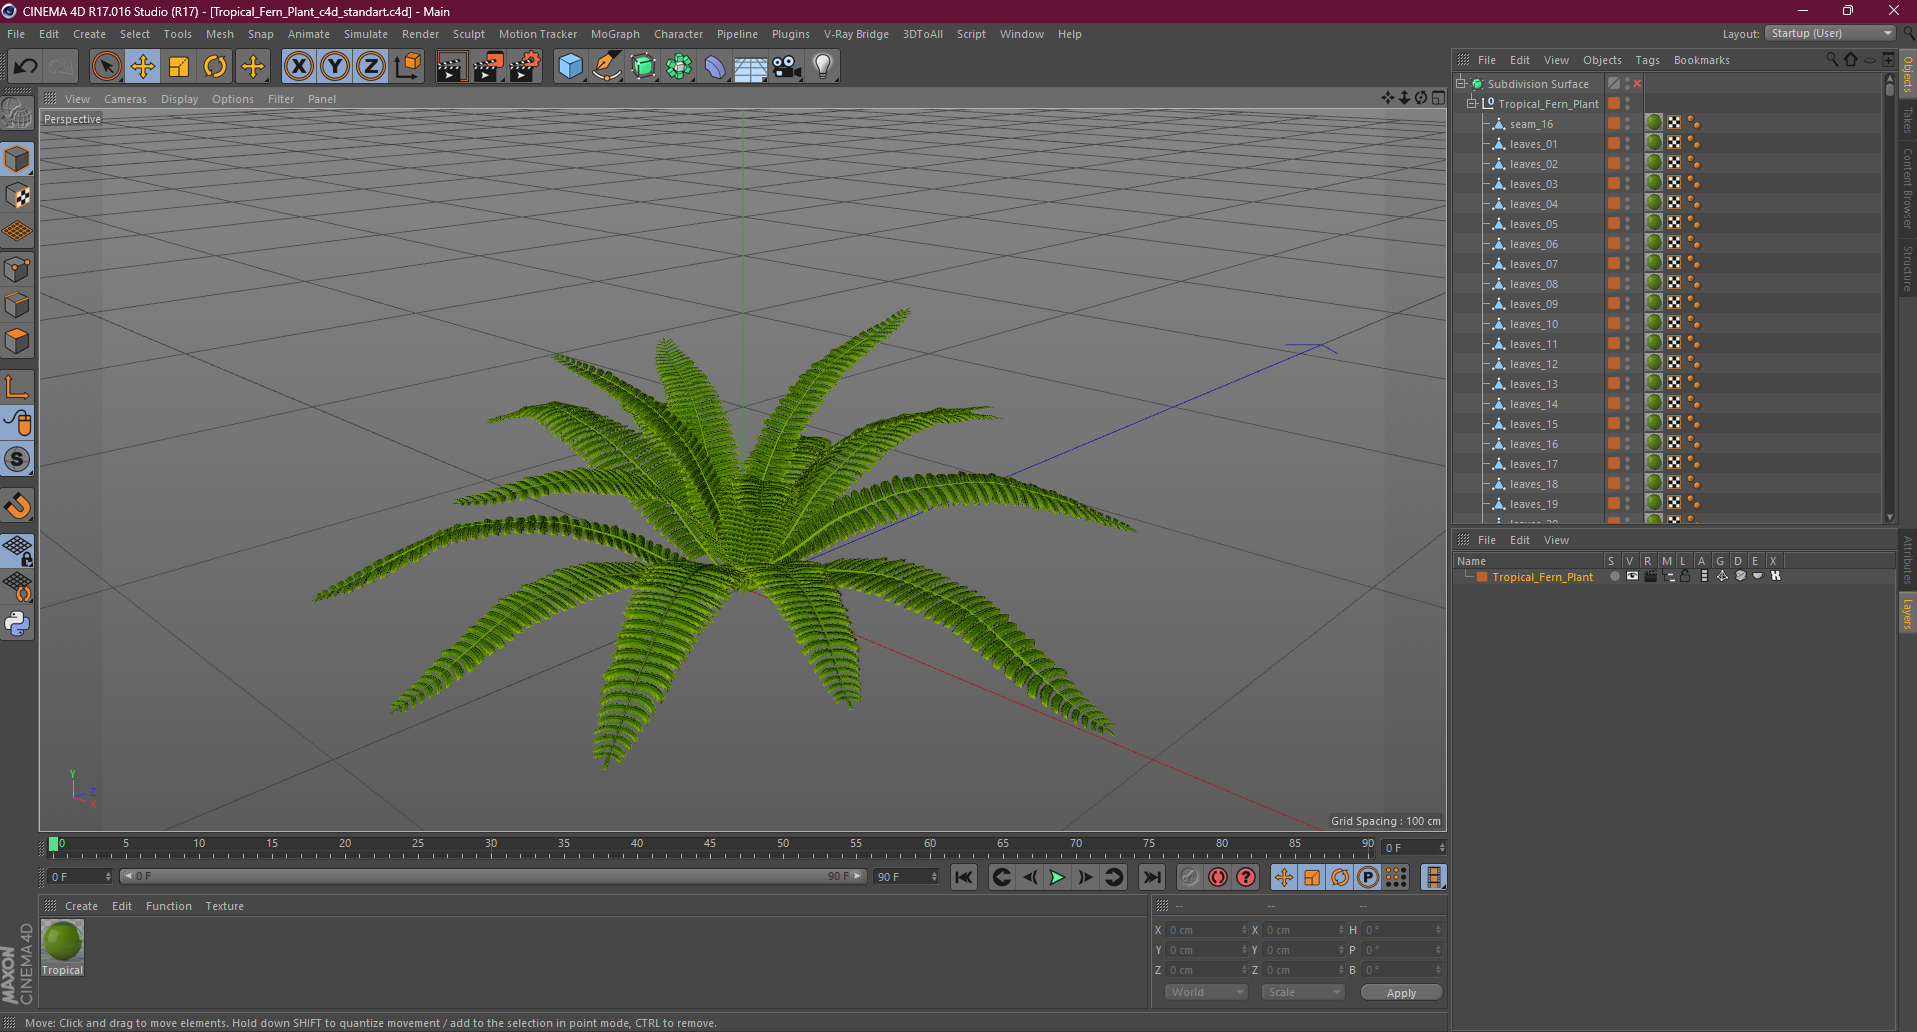1917x1032 pixels.
Task: Click the Scale tool icon
Action: [179, 67]
